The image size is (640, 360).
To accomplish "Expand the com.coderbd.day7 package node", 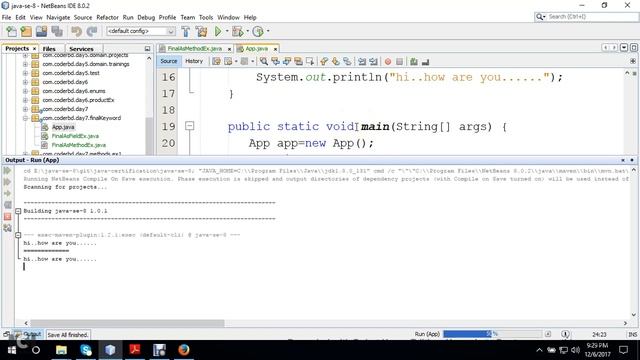I will (x=25, y=109).
